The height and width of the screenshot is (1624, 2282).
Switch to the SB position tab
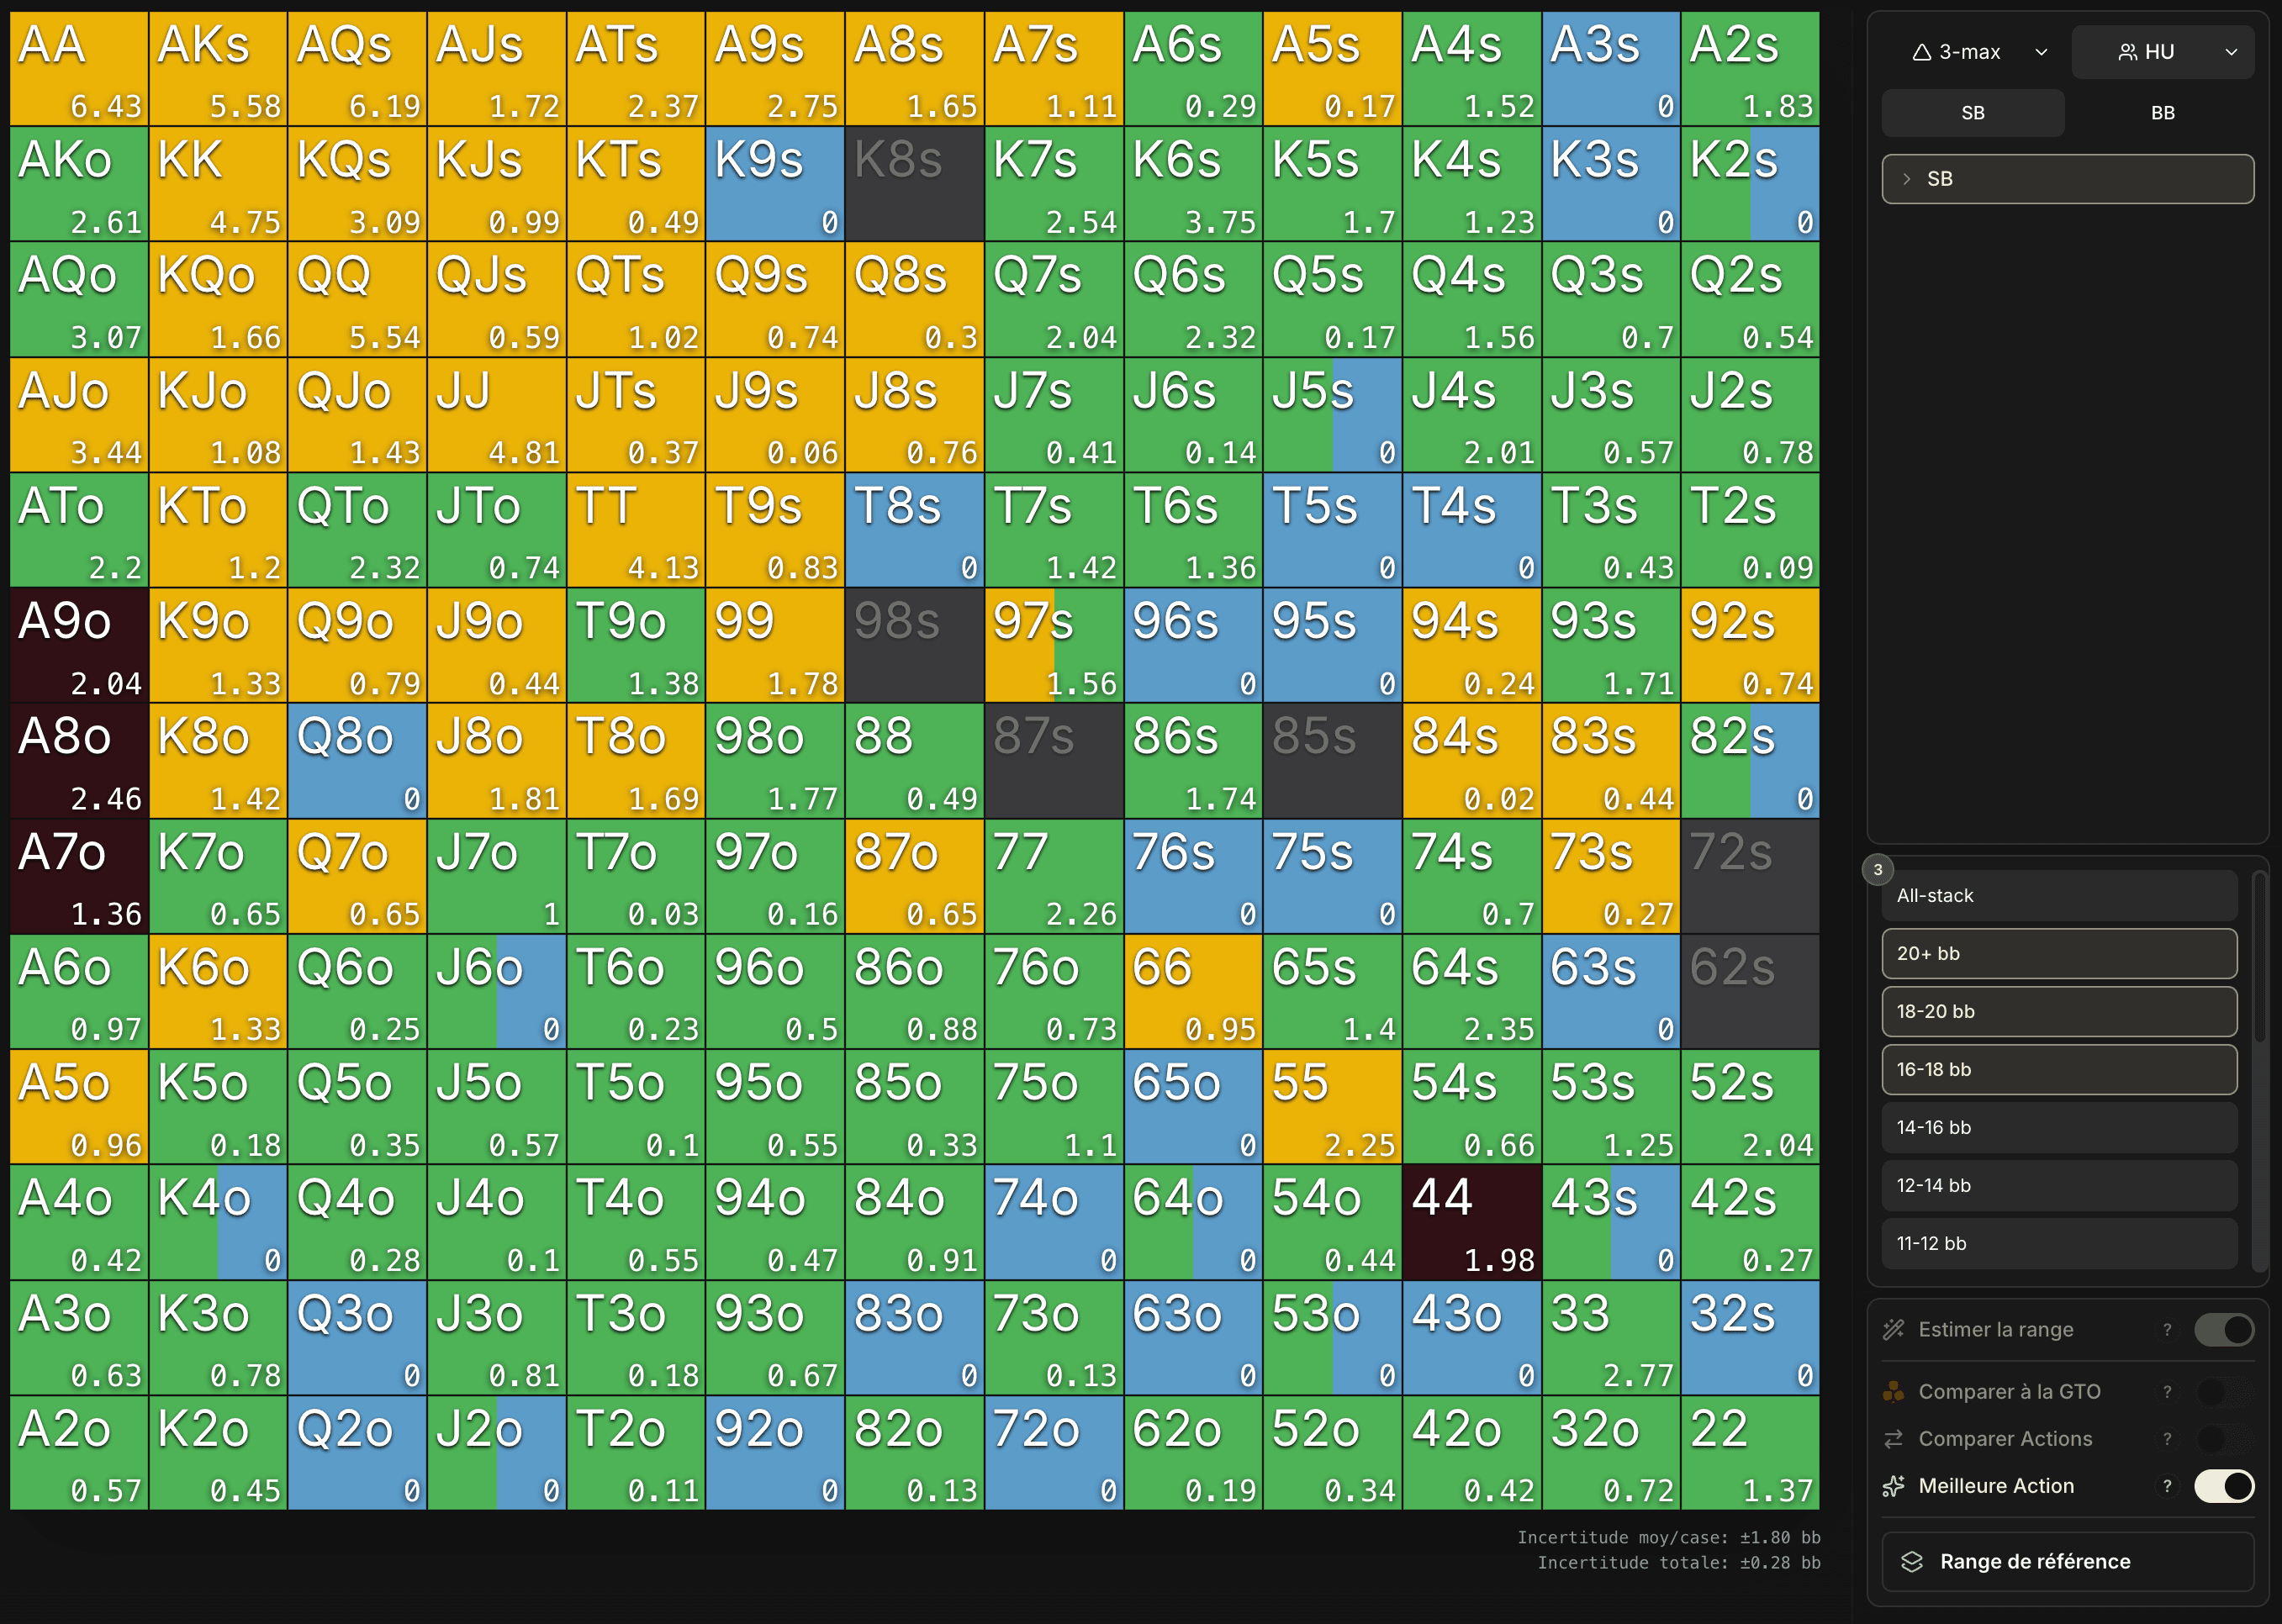click(x=1973, y=113)
